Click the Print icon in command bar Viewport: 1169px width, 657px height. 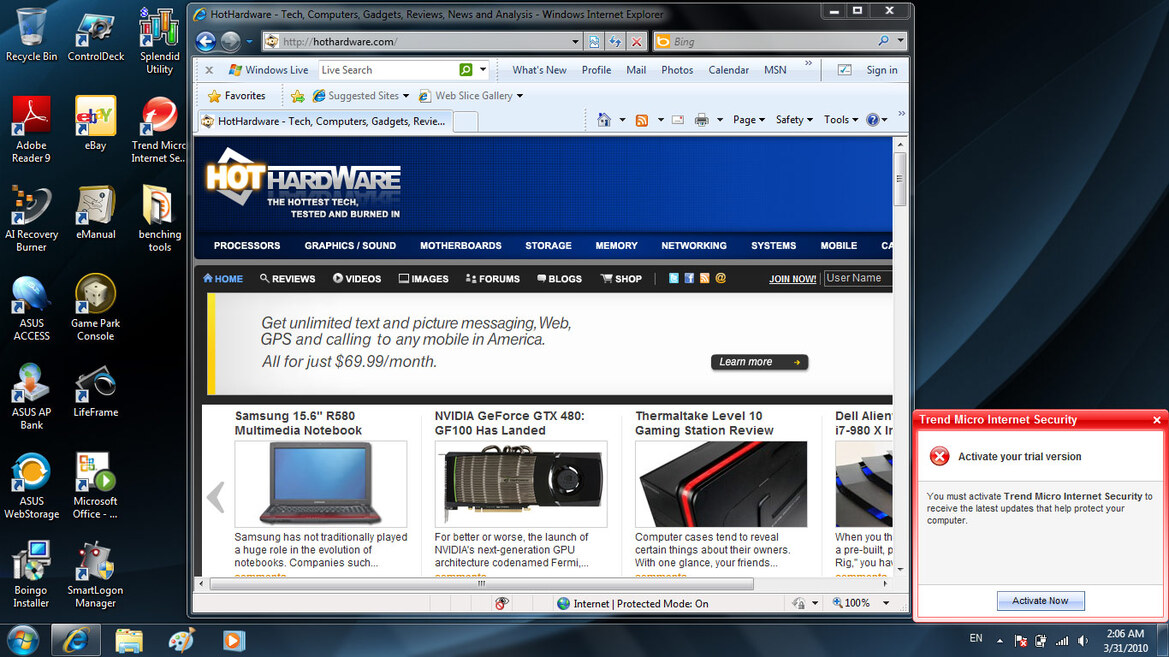click(702, 119)
